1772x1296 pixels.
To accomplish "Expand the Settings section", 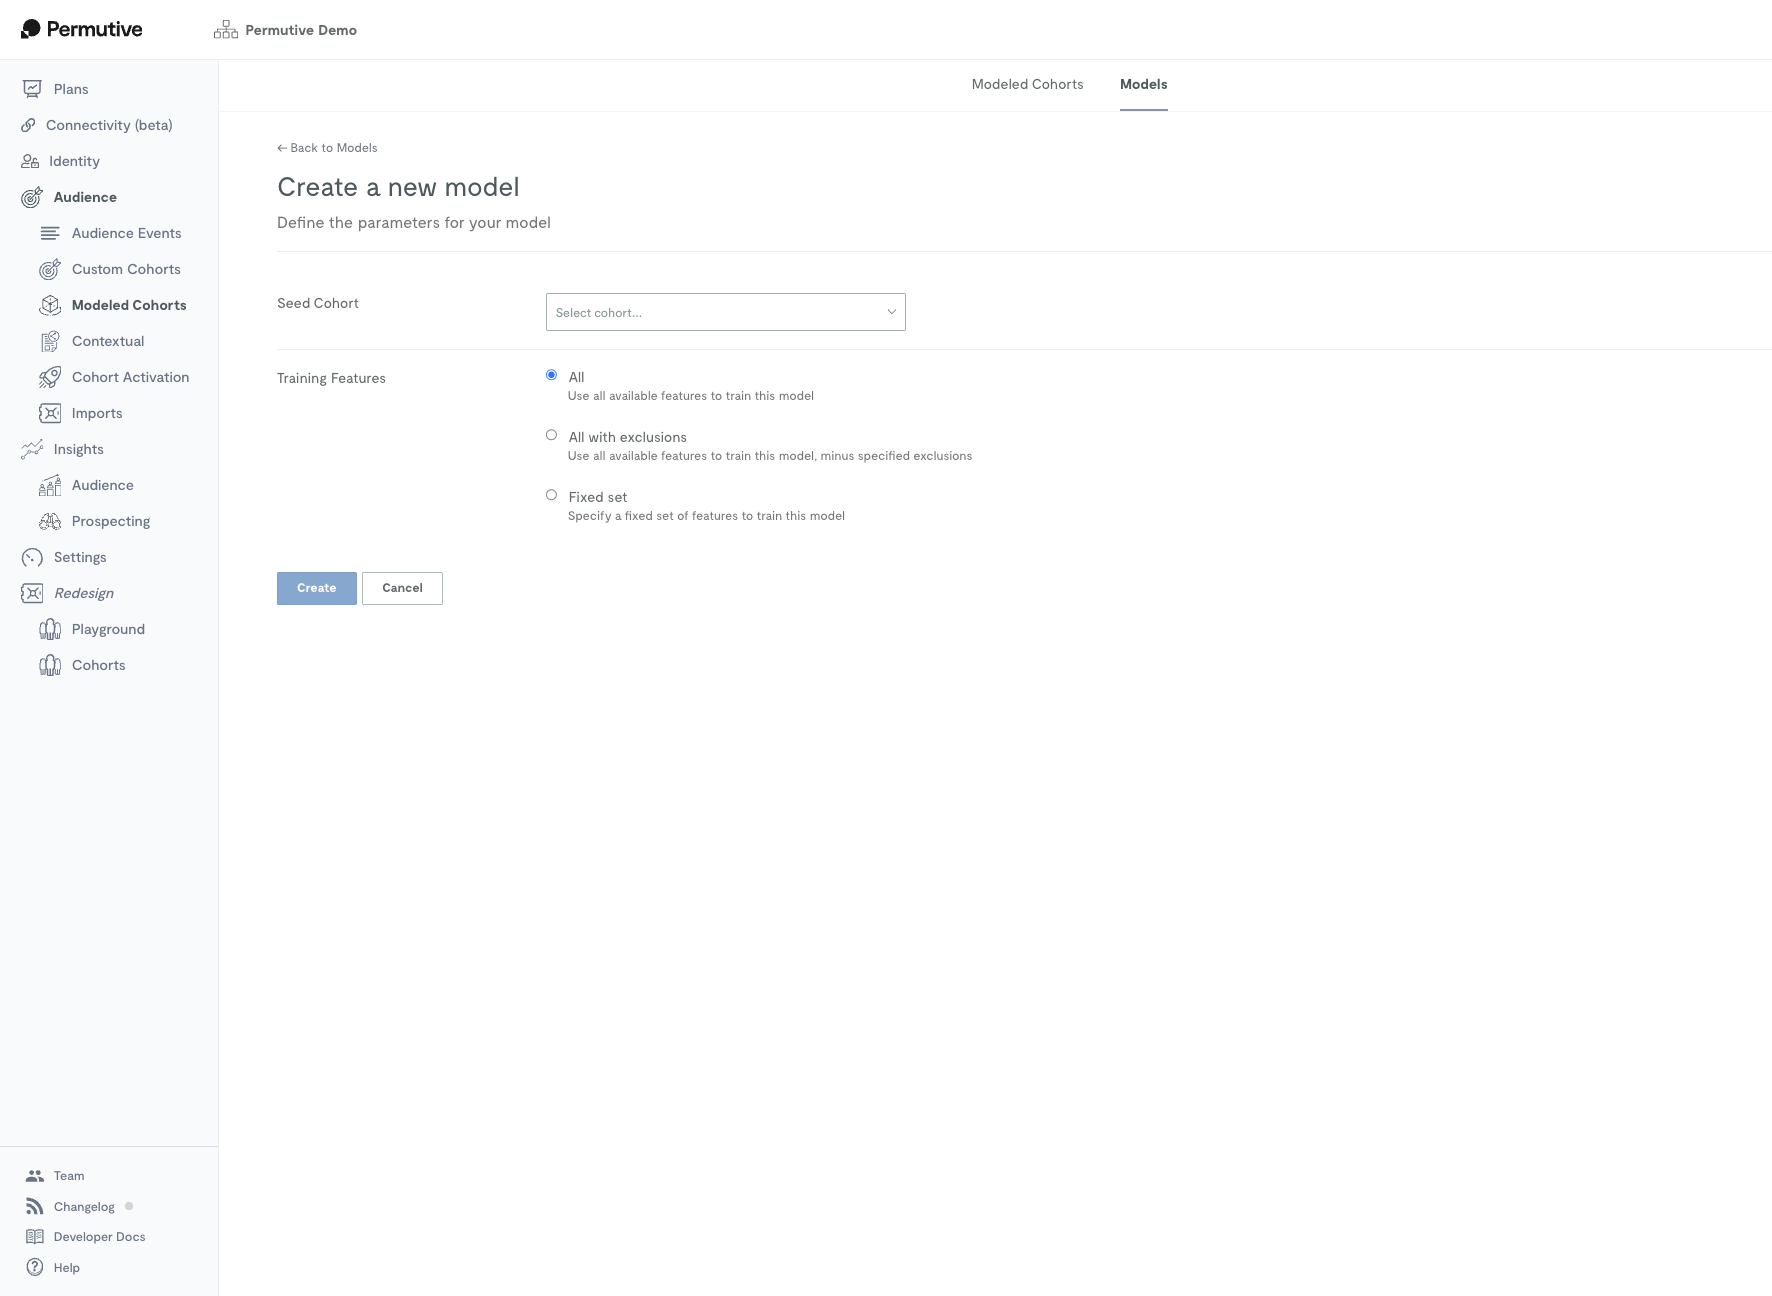I will pos(80,557).
